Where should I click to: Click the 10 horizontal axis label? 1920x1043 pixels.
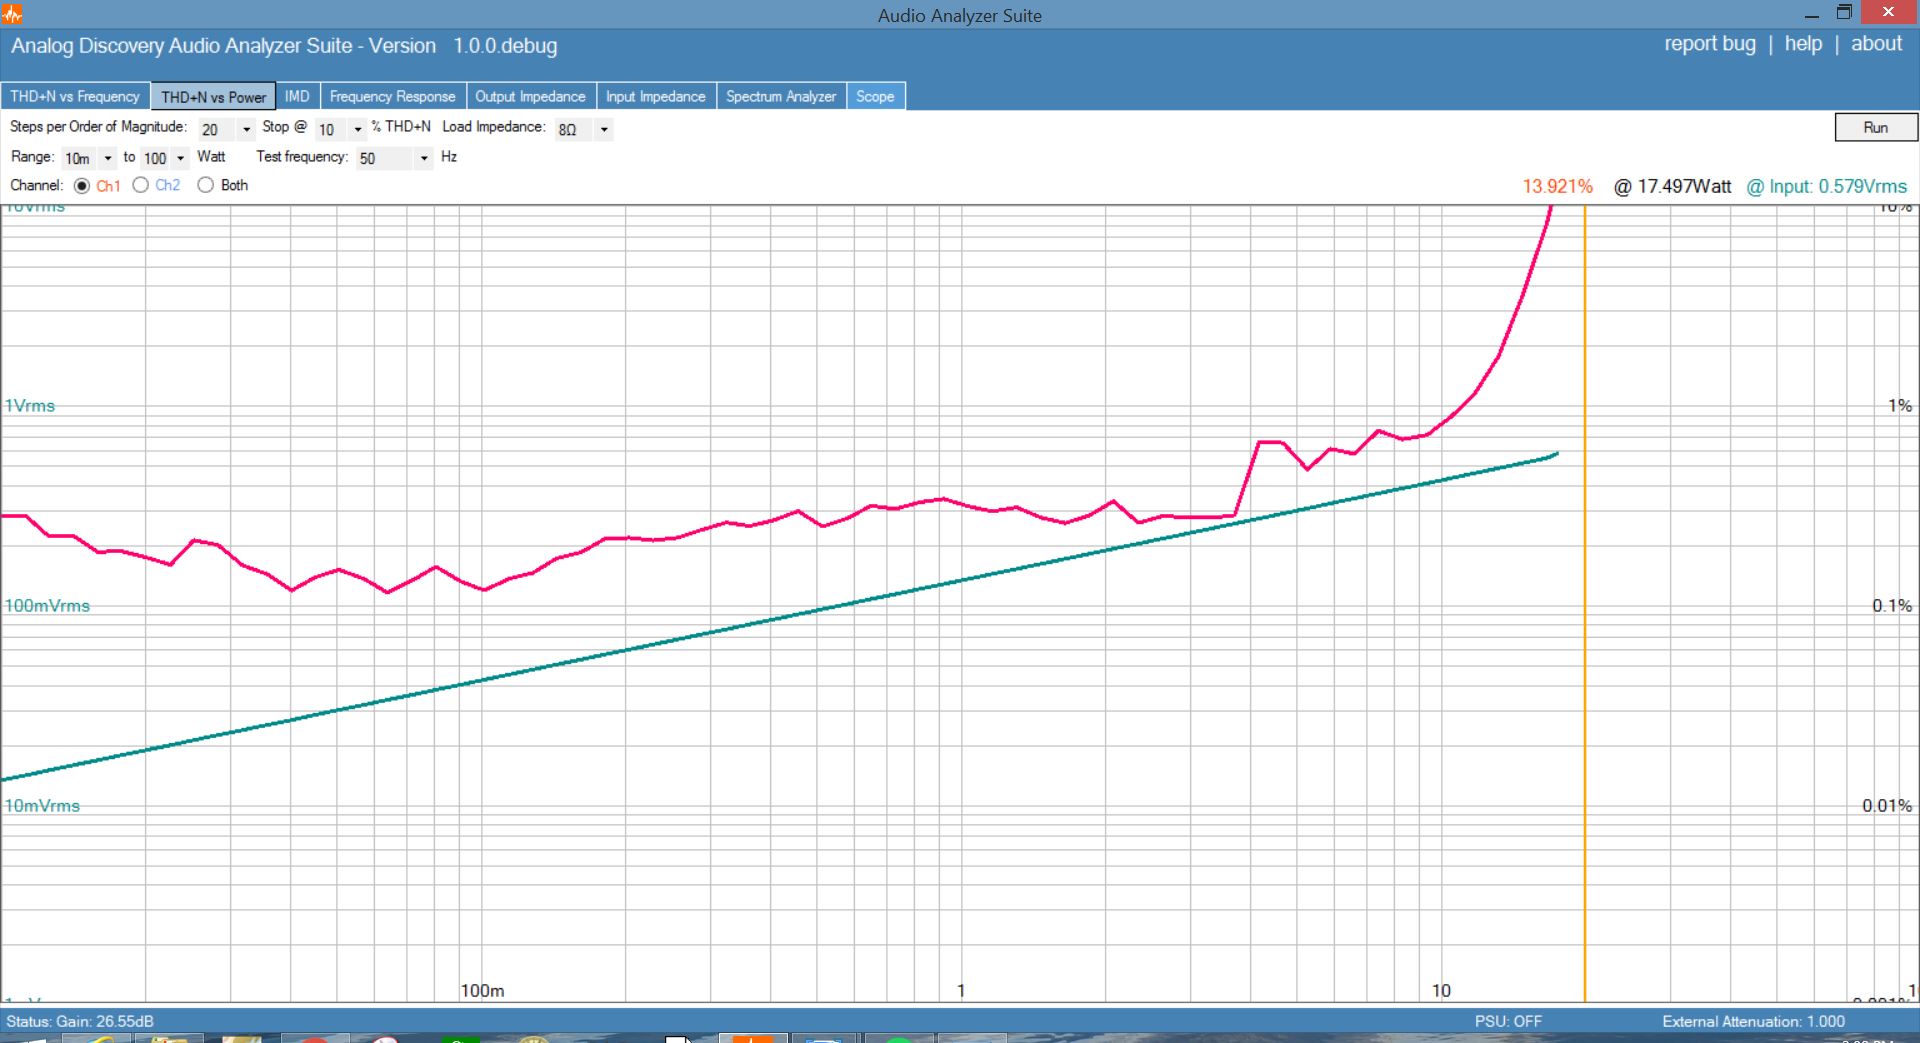pos(1440,991)
